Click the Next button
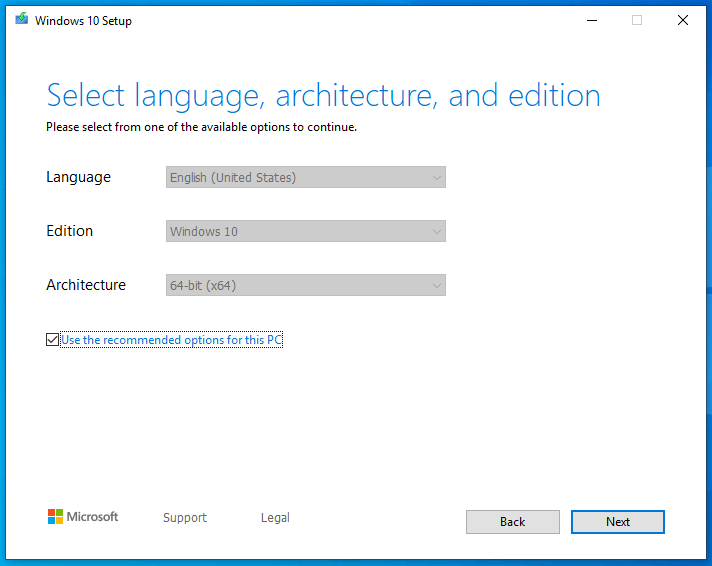This screenshot has height=566, width=712. click(618, 522)
